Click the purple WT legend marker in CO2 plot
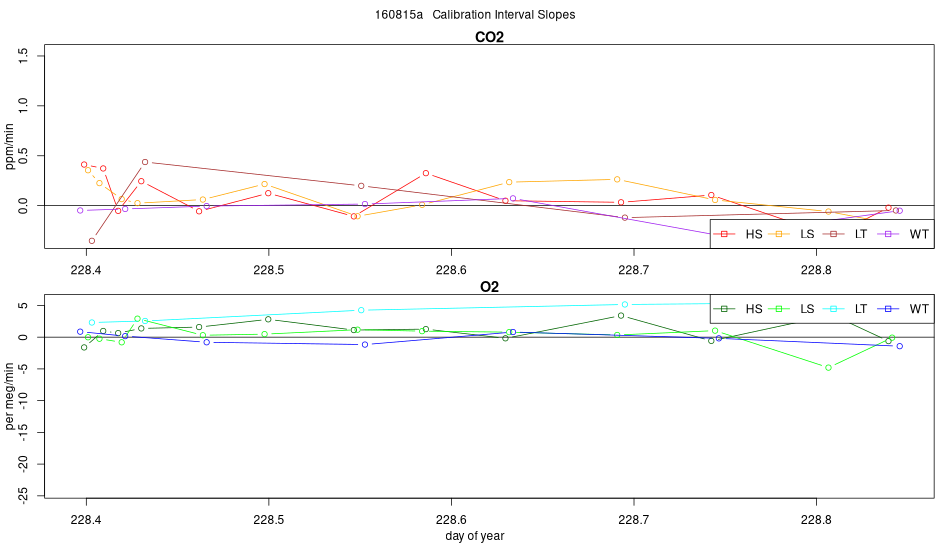This screenshot has height=550, width=950. pos(888,234)
